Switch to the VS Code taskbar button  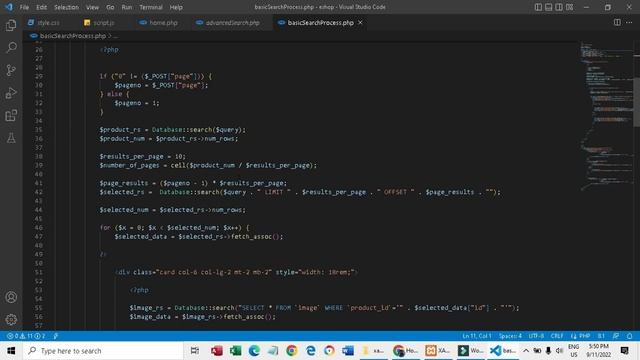(x=503, y=351)
